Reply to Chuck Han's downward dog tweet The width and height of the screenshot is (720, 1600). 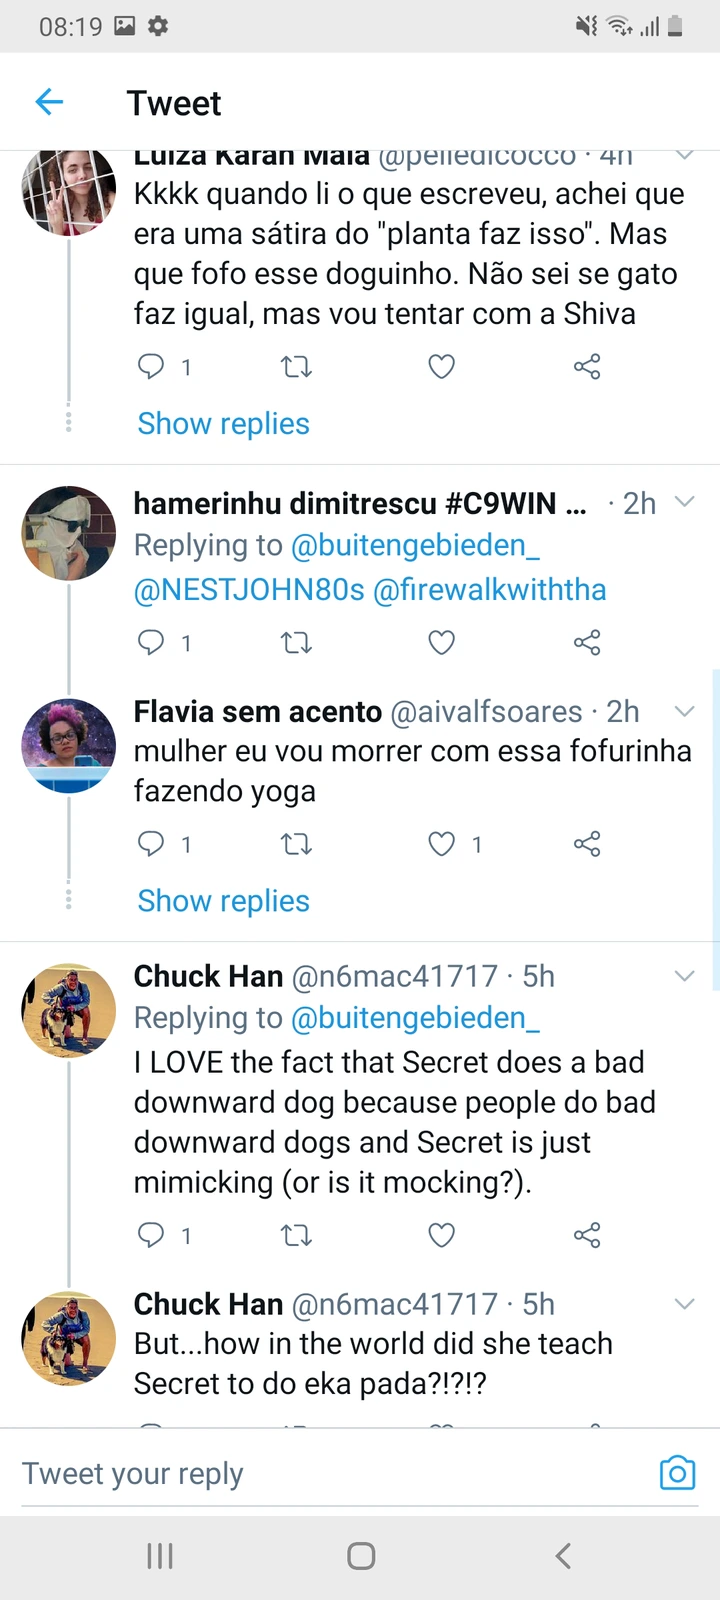click(151, 1235)
